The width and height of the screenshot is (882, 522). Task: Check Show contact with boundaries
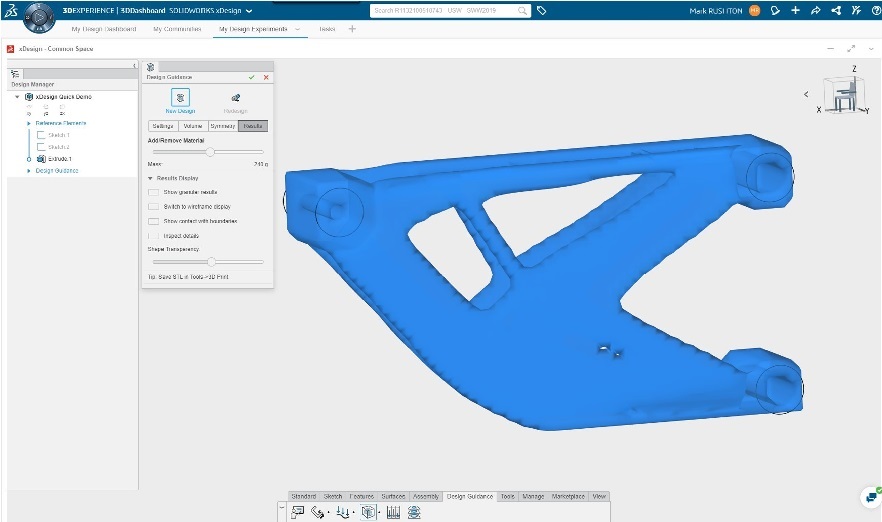pos(153,221)
